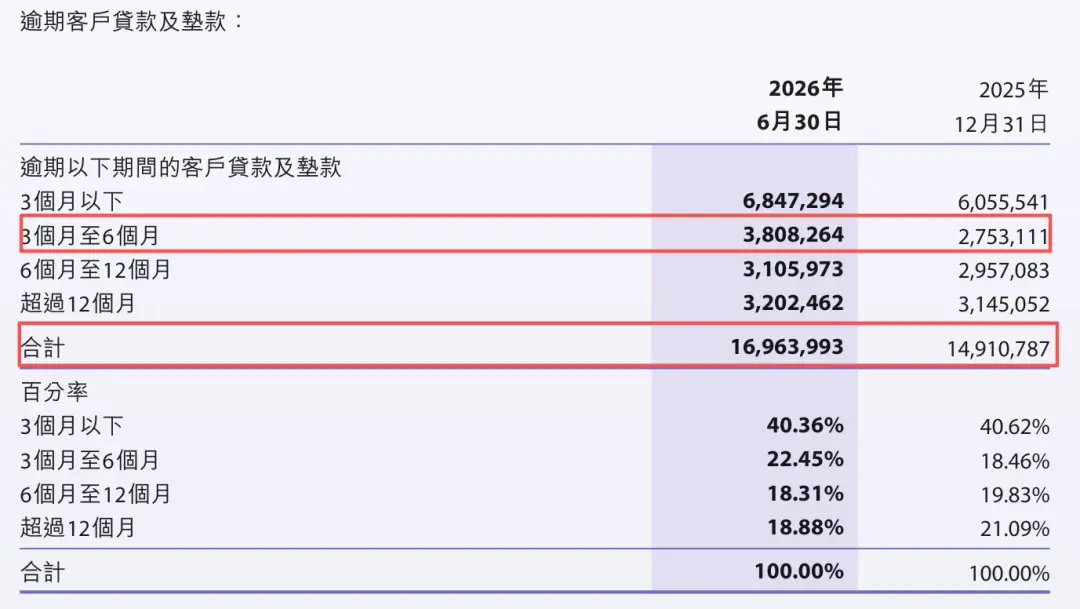Click the 3個月以下 amount 6,847,294

coord(793,200)
